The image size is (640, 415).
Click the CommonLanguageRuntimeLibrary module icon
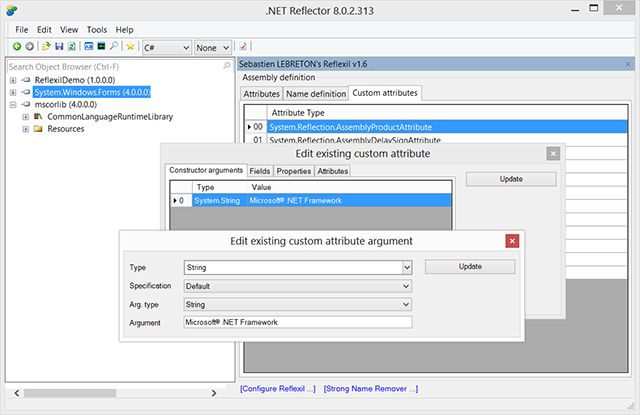tap(38, 117)
